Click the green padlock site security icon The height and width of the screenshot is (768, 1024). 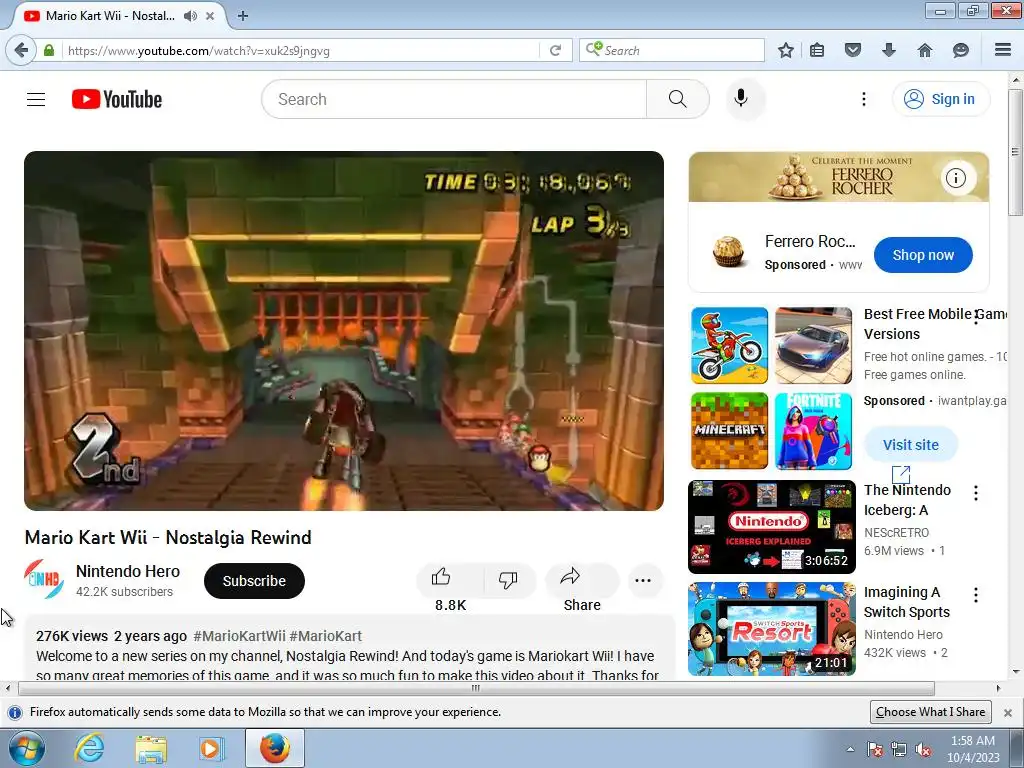49,50
